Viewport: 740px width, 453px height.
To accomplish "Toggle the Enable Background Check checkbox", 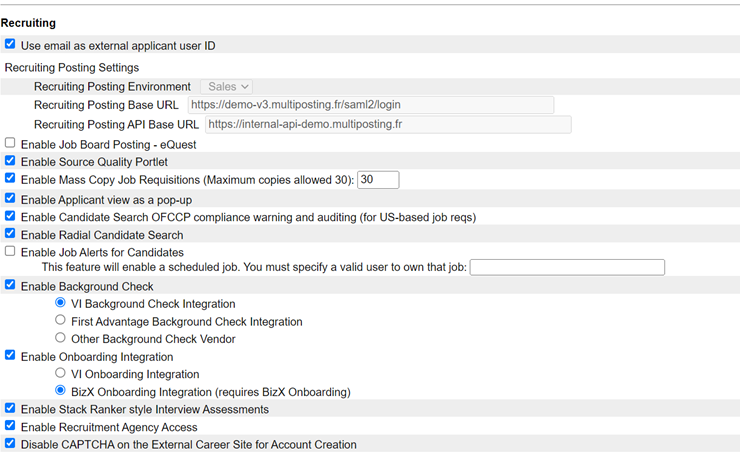I will tap(10, 286).
